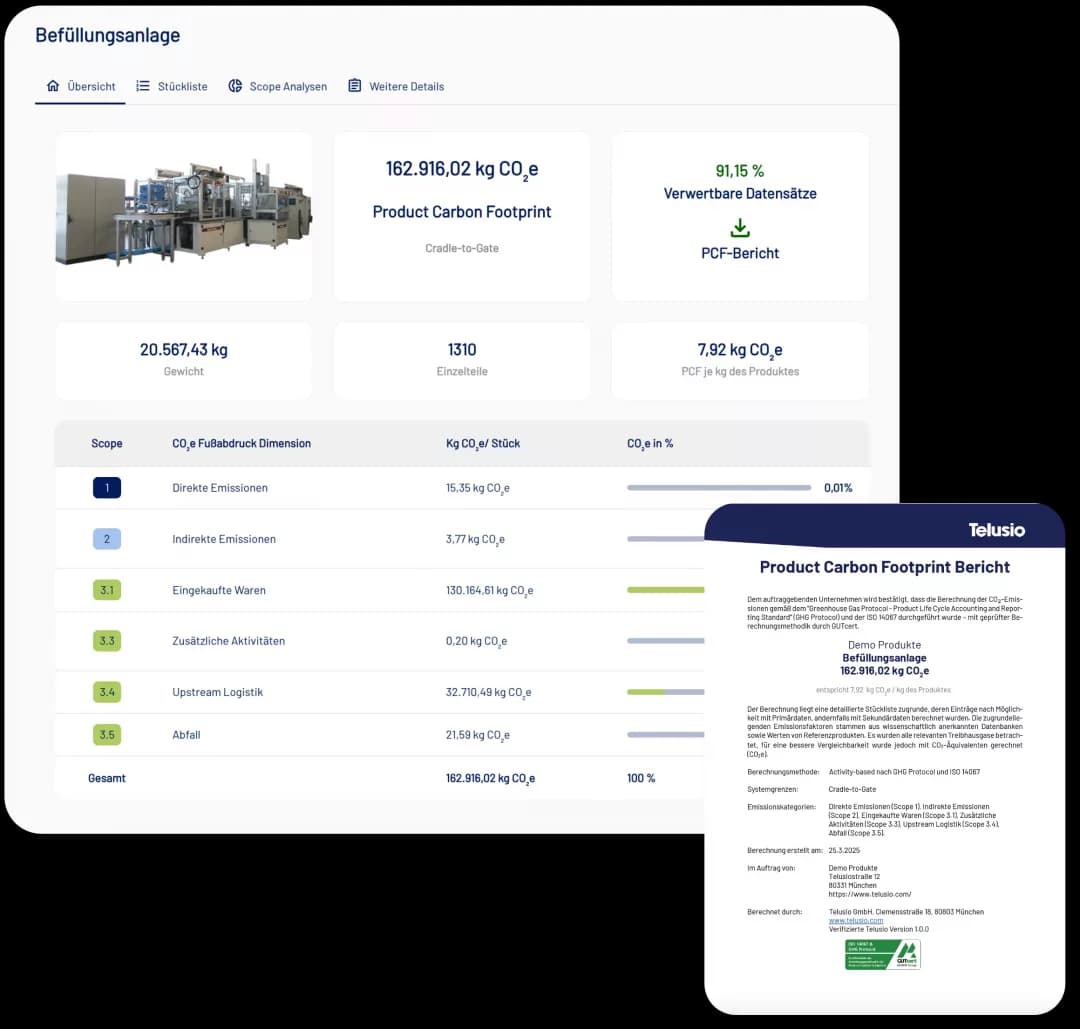Click the GUTcert certification logo in report
This screenshot has height=1029, width=1080.
point(882,955)
